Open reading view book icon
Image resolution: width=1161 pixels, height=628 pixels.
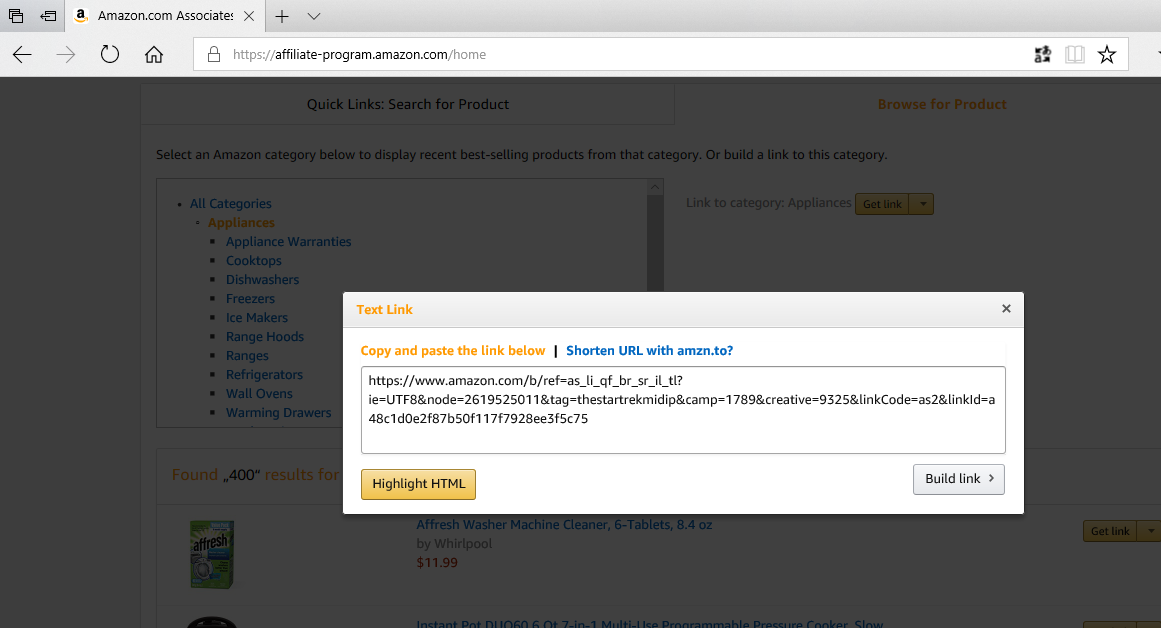[1075, 55]
